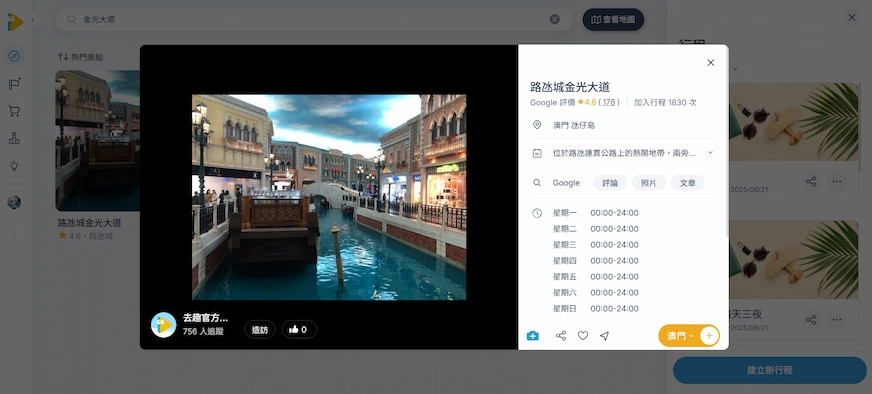872x394 pixels.
Task: Click the 路氹城金光大道 title in the popup
Action: coord(570,87)
